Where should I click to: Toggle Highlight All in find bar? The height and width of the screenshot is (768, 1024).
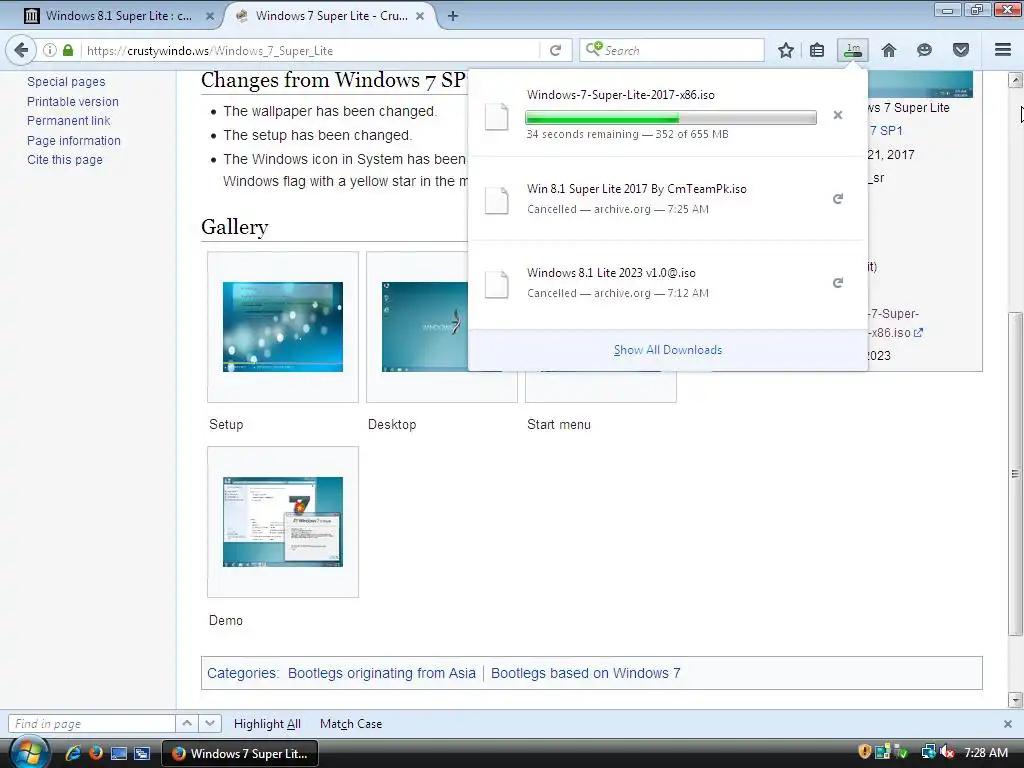267,724
